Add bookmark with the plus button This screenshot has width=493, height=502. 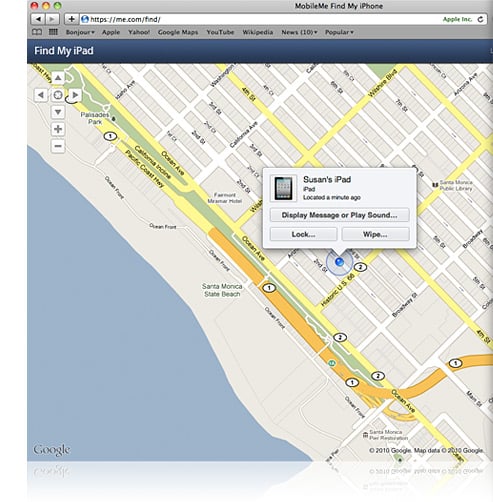point(71,19)
